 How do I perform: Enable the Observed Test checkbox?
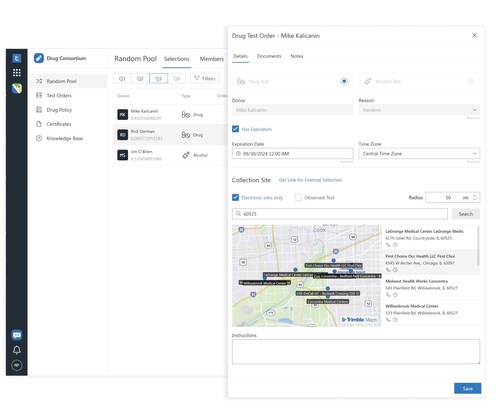click(298, 197)
